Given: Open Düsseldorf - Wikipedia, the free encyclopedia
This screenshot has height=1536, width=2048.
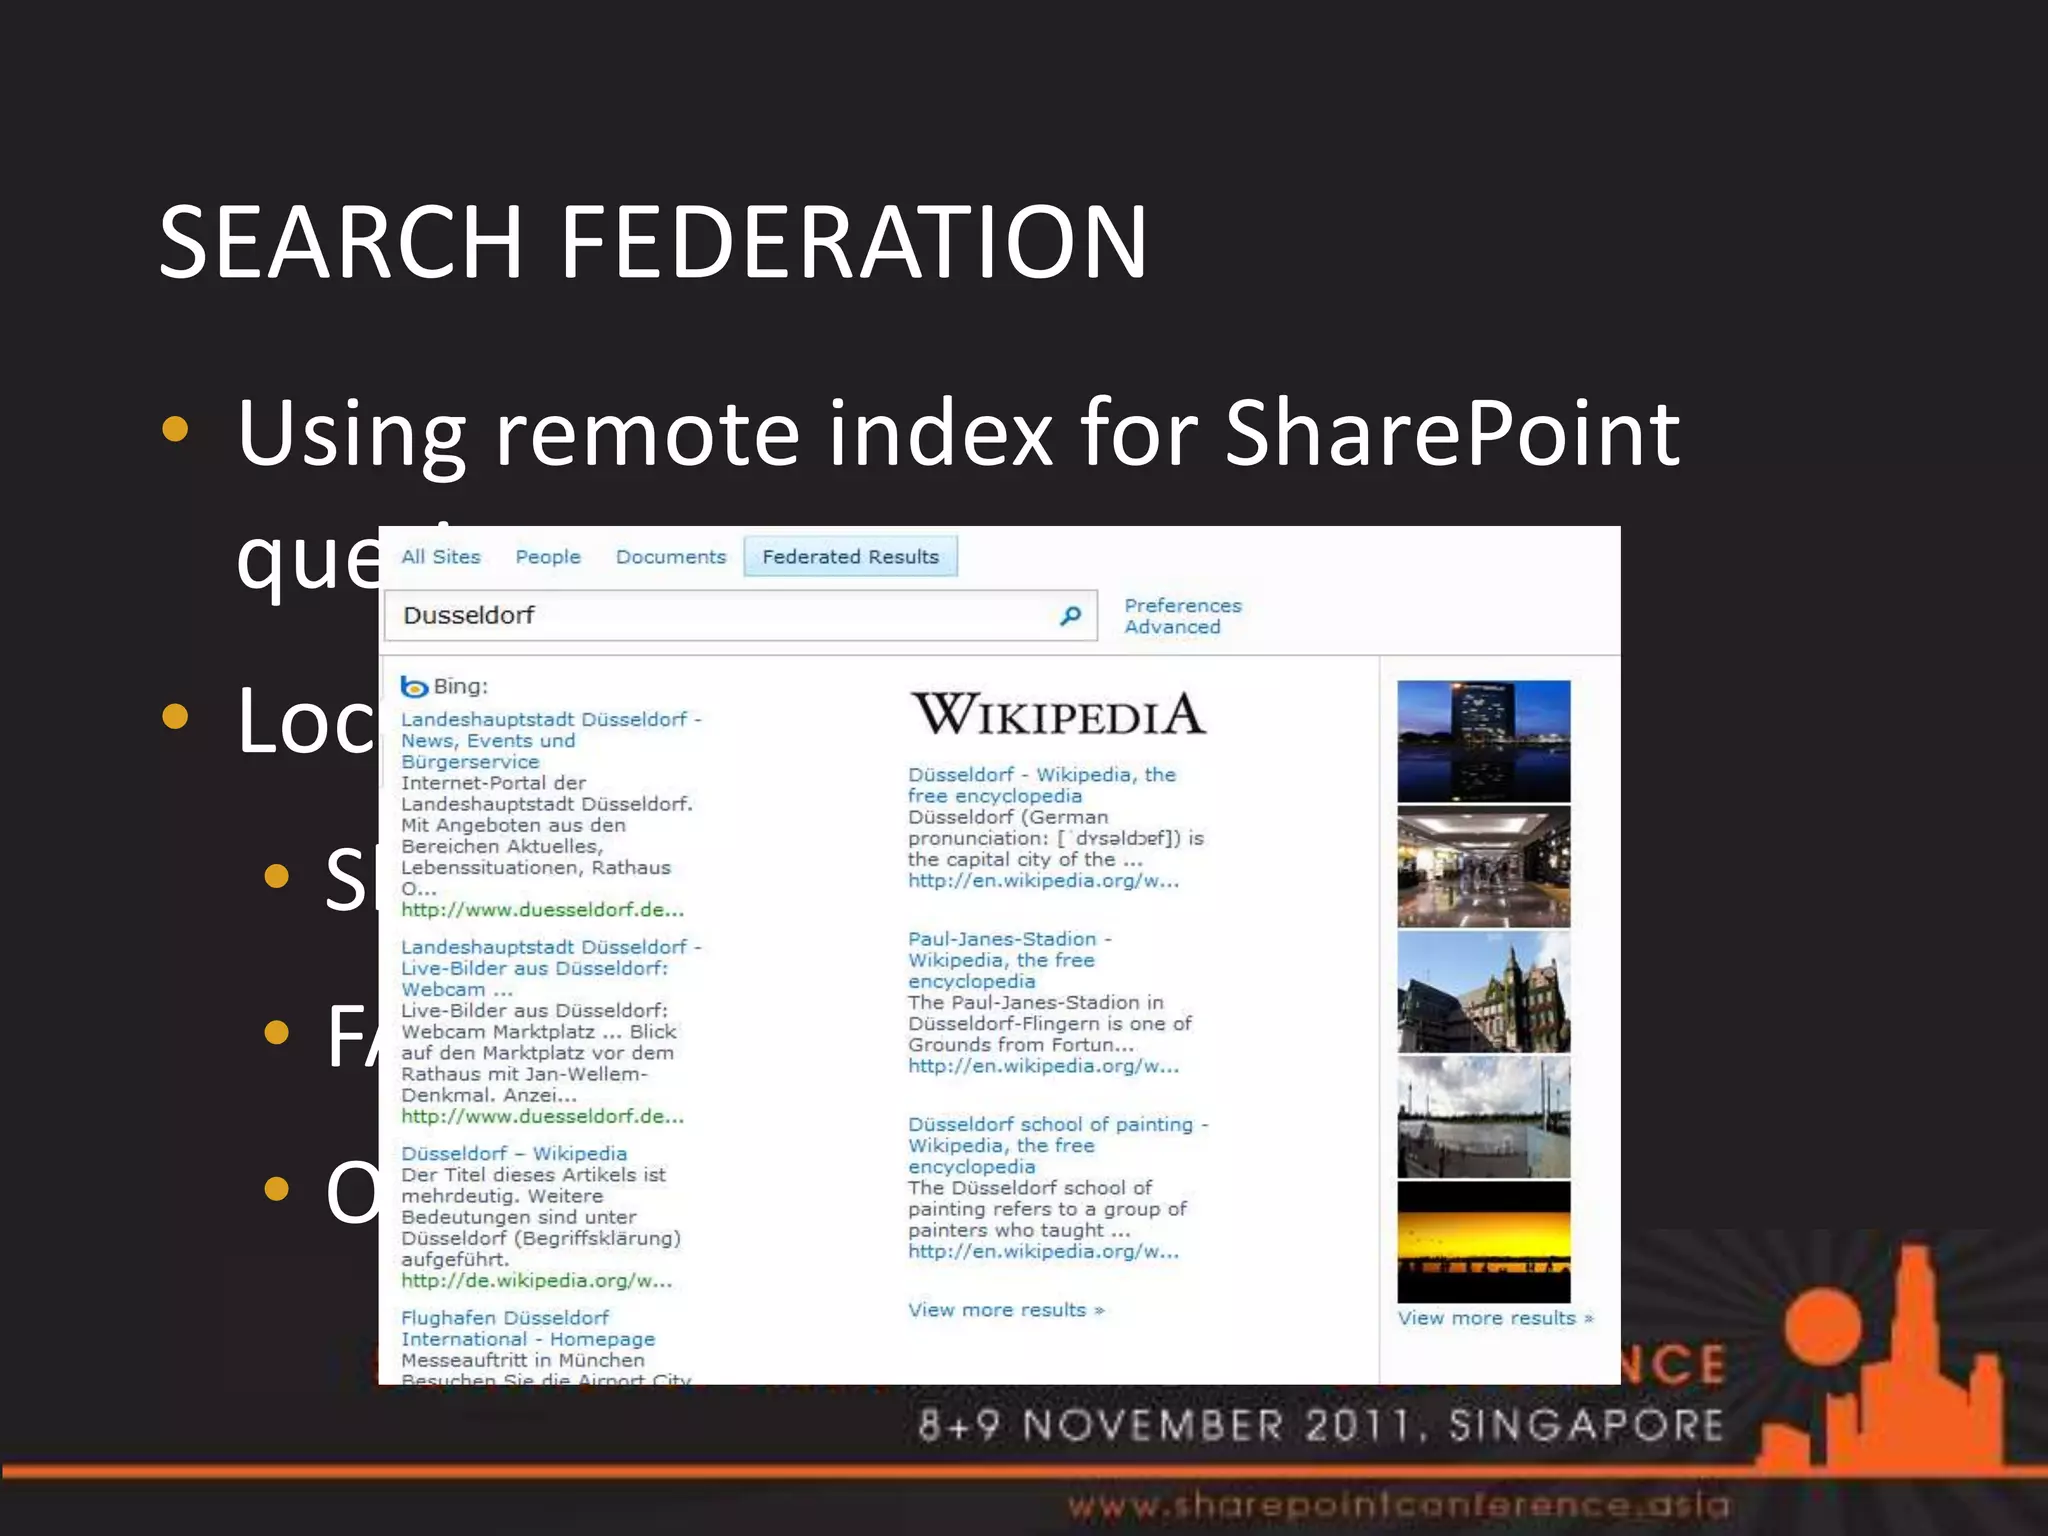Looking at the screenshot, I should (x=1042, y=785).
